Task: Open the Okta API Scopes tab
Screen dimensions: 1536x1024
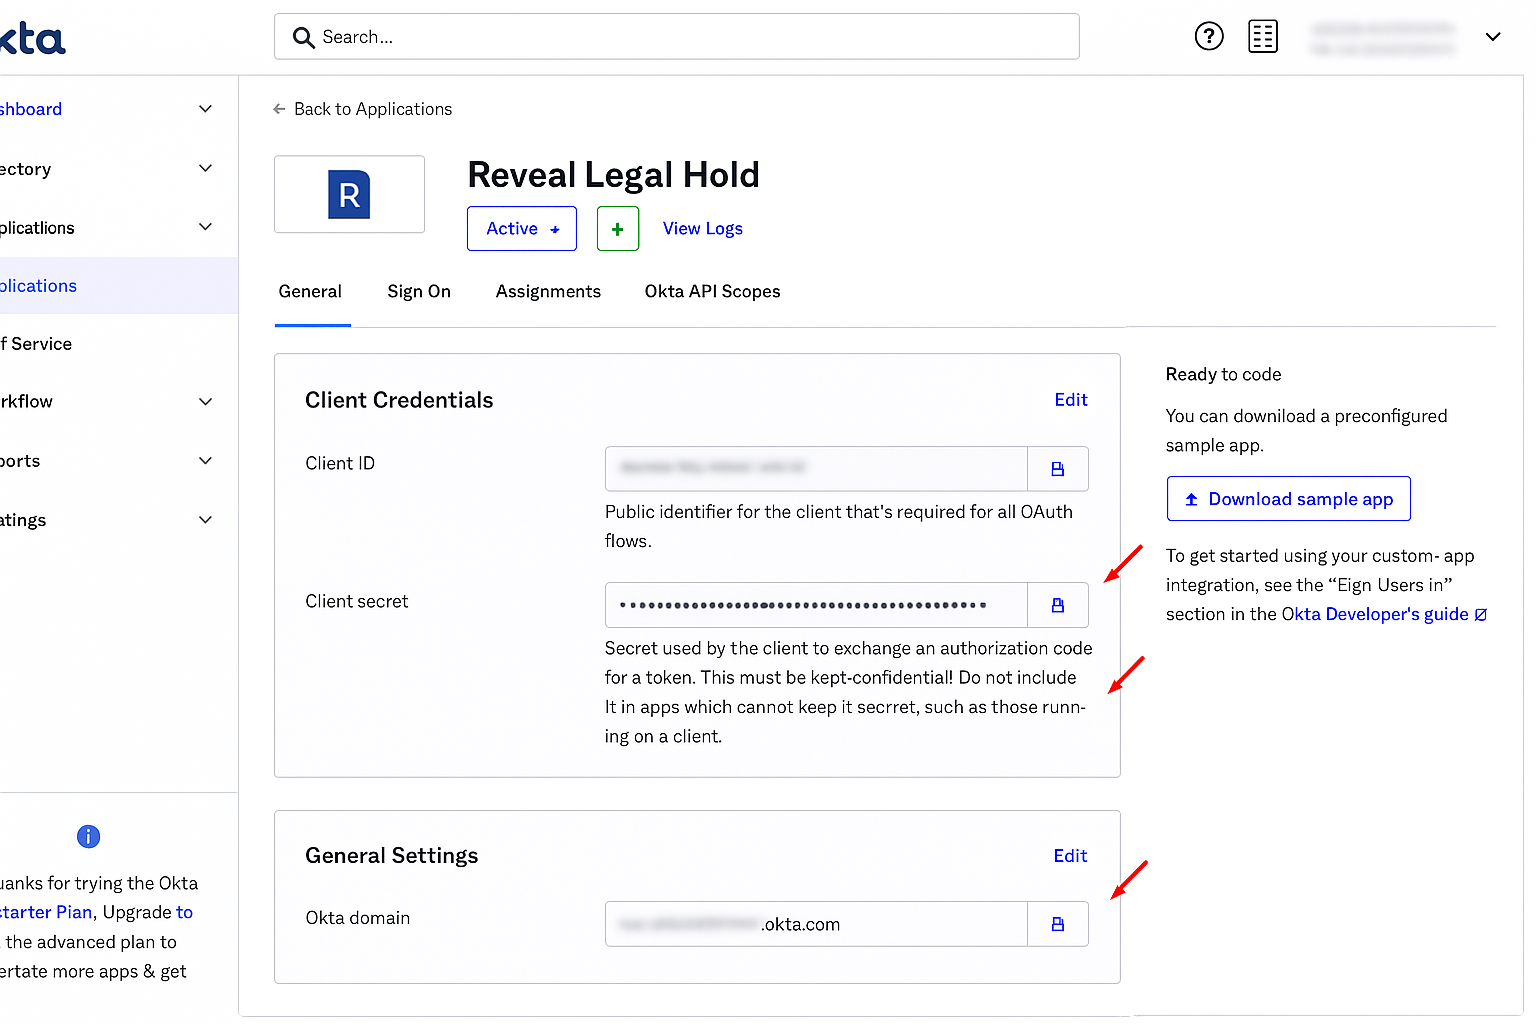Action: click(712, 291)
